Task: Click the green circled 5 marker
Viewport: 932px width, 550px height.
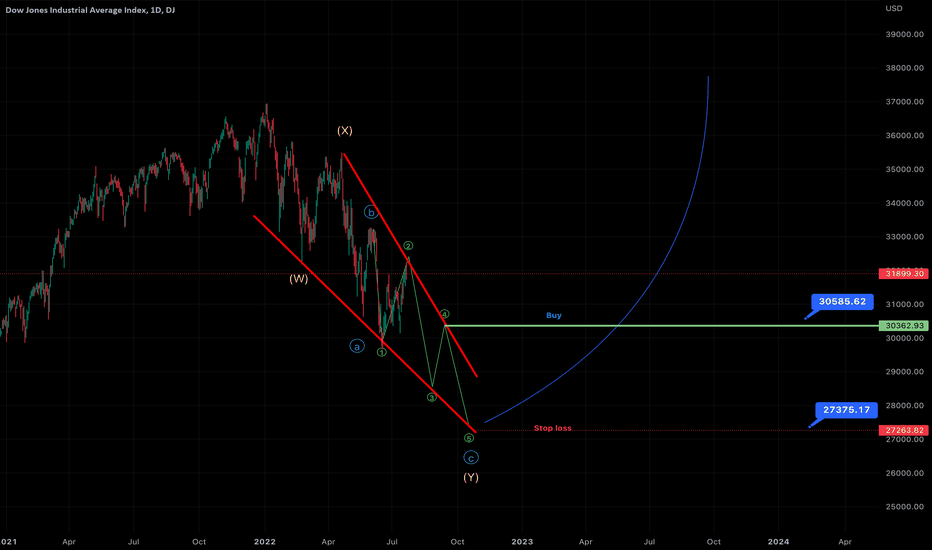Action: coord(469,438)
